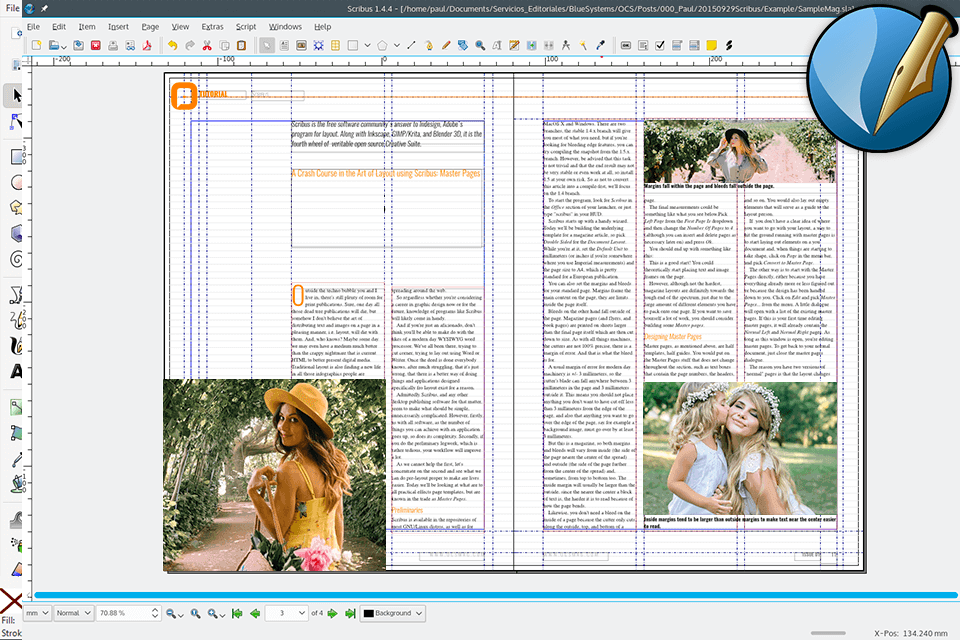This screenshot has width=960, height=640.
Task: Toggle the Select Item arrow tool
Action: coord(268,45)
